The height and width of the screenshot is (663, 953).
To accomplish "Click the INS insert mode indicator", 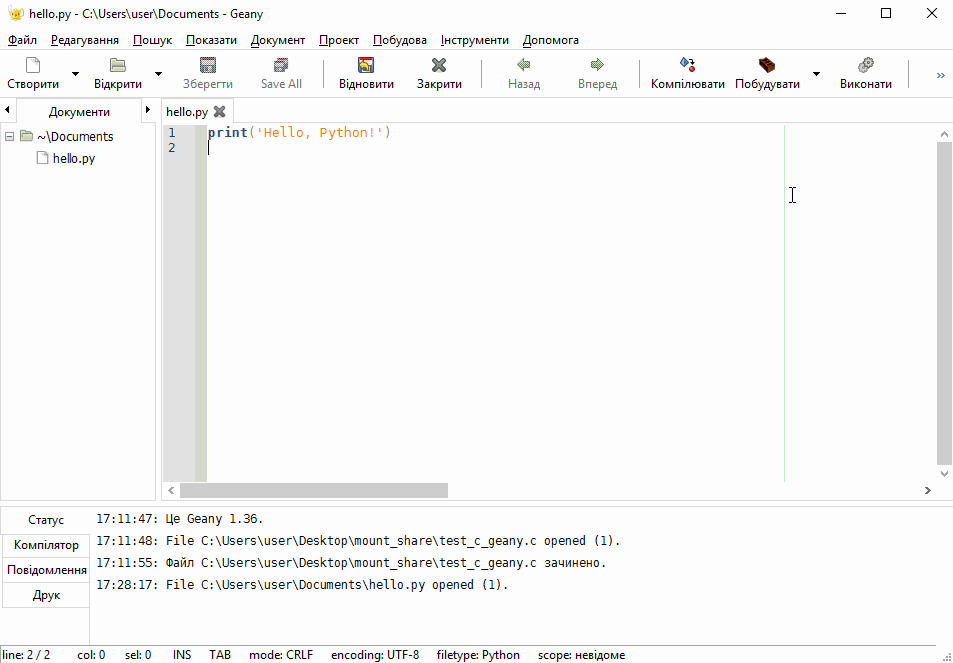I will click(182, 655).
